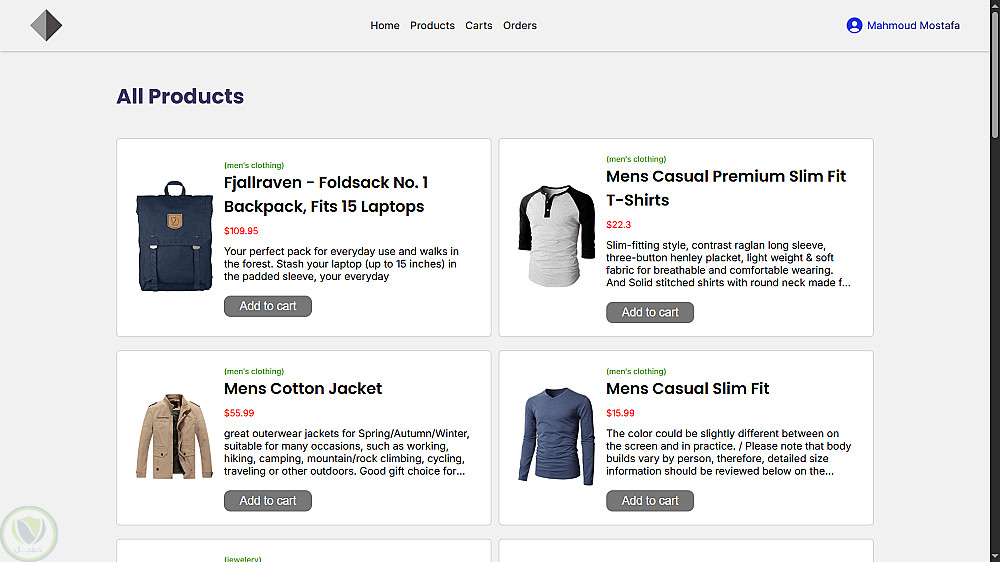
Task: Go to the Products menu item
Action: (x=432, y=26)
